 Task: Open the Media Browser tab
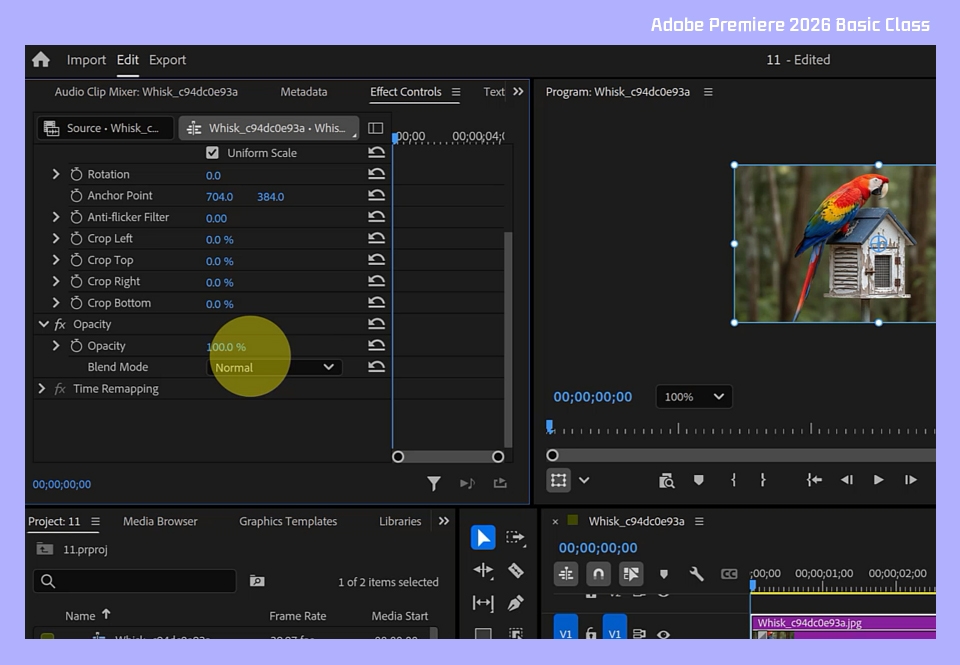160,521
